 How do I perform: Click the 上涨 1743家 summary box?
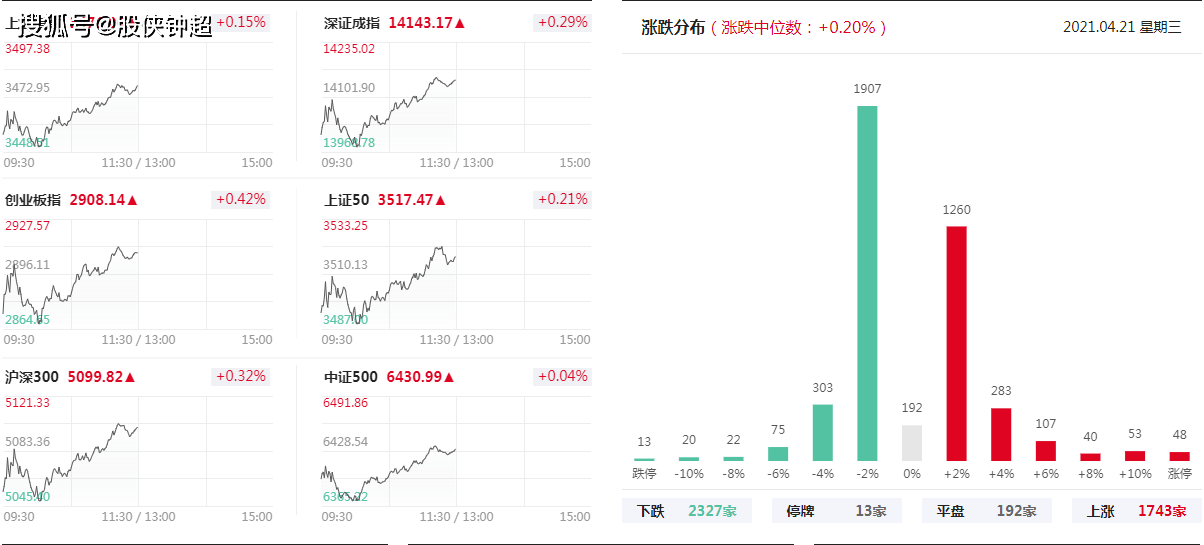[x=1136, y=511]
